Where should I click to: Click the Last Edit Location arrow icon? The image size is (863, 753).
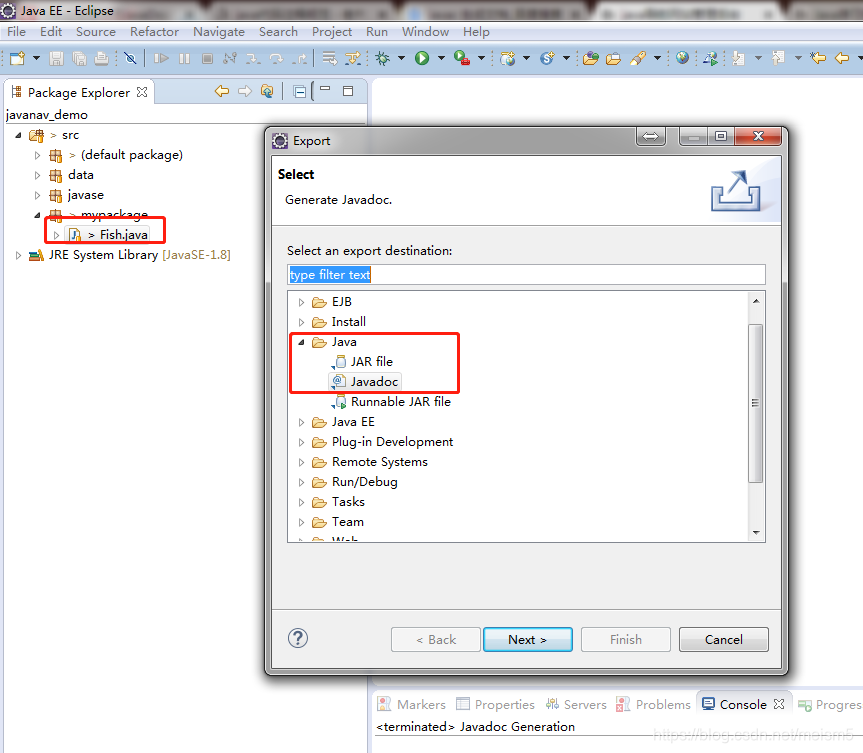(x=818, y=58)
